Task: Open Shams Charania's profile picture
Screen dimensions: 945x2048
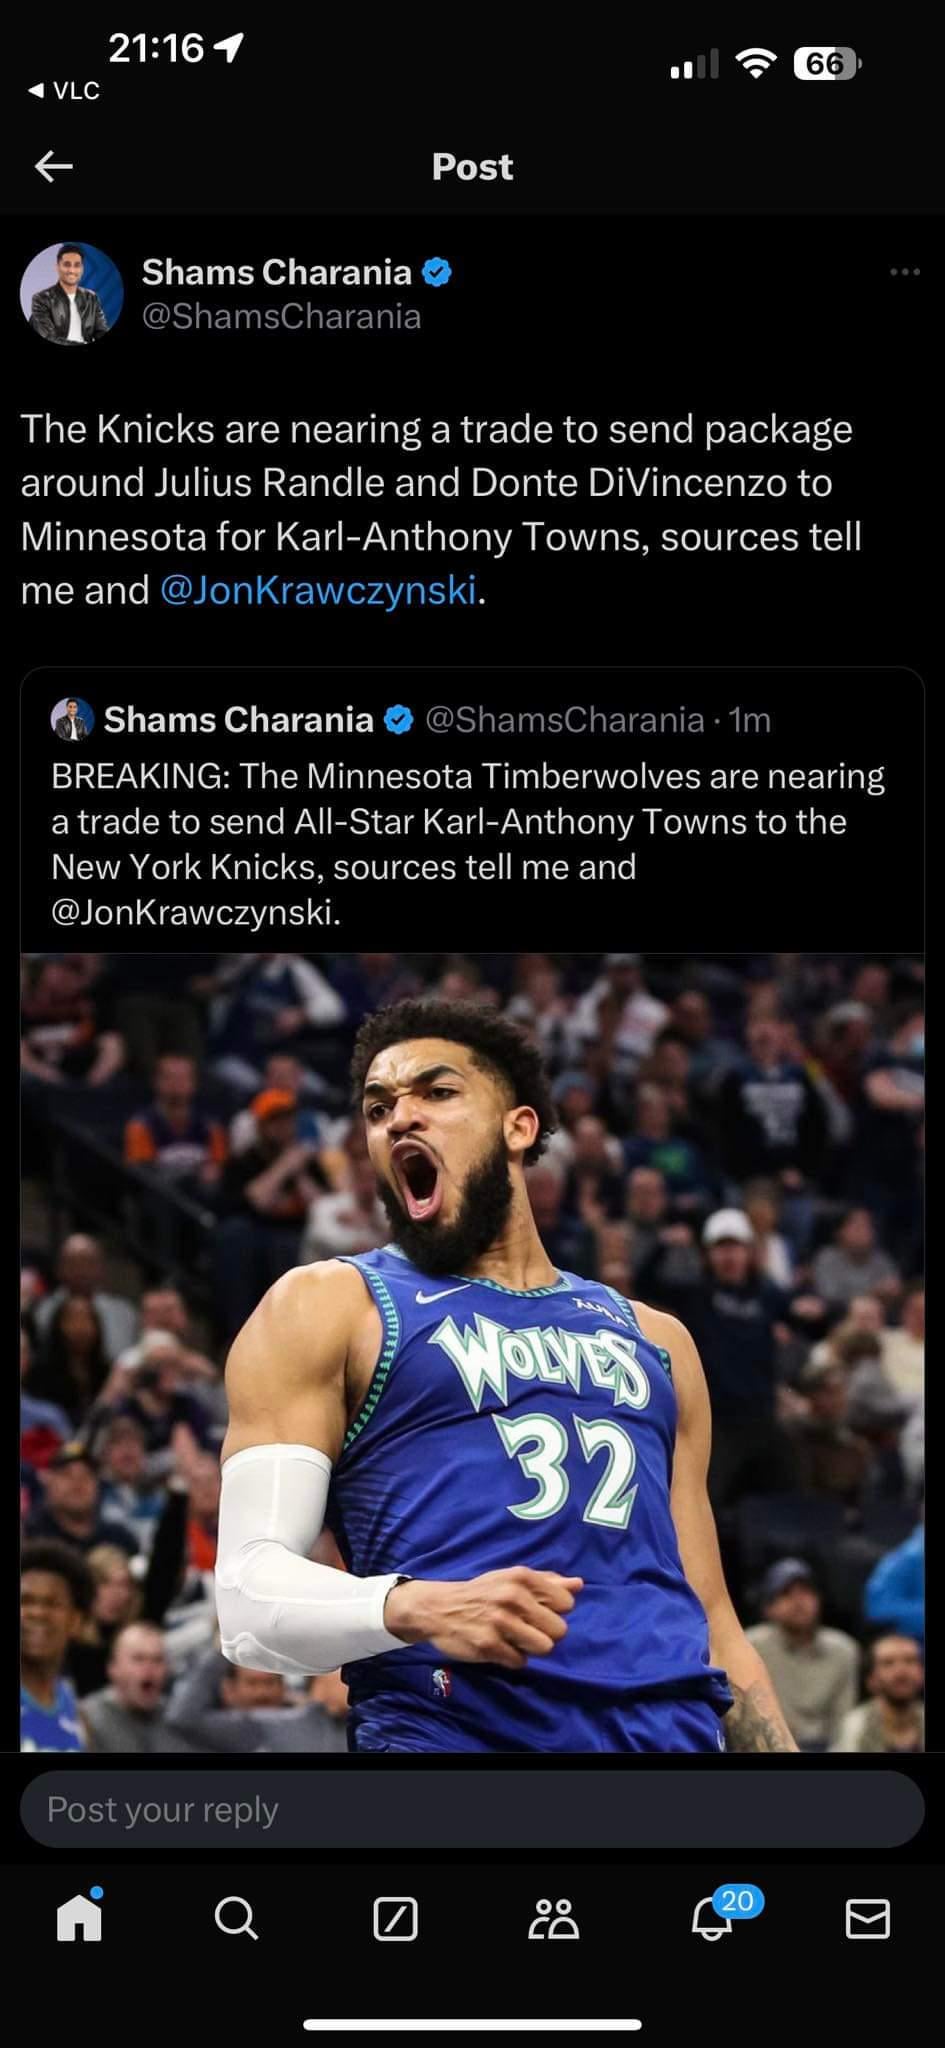Action: [x=71, y=294]
